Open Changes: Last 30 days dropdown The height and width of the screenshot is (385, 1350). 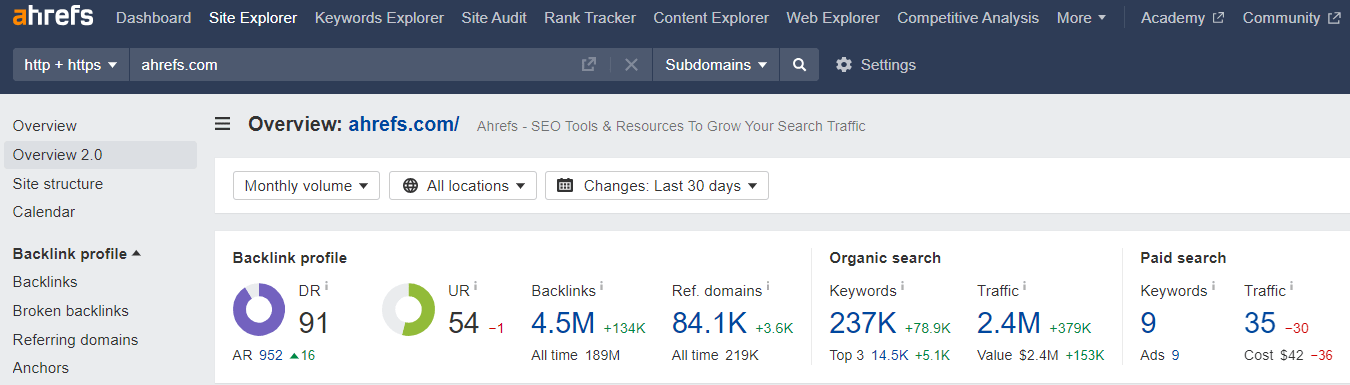(x=657, y=186)
